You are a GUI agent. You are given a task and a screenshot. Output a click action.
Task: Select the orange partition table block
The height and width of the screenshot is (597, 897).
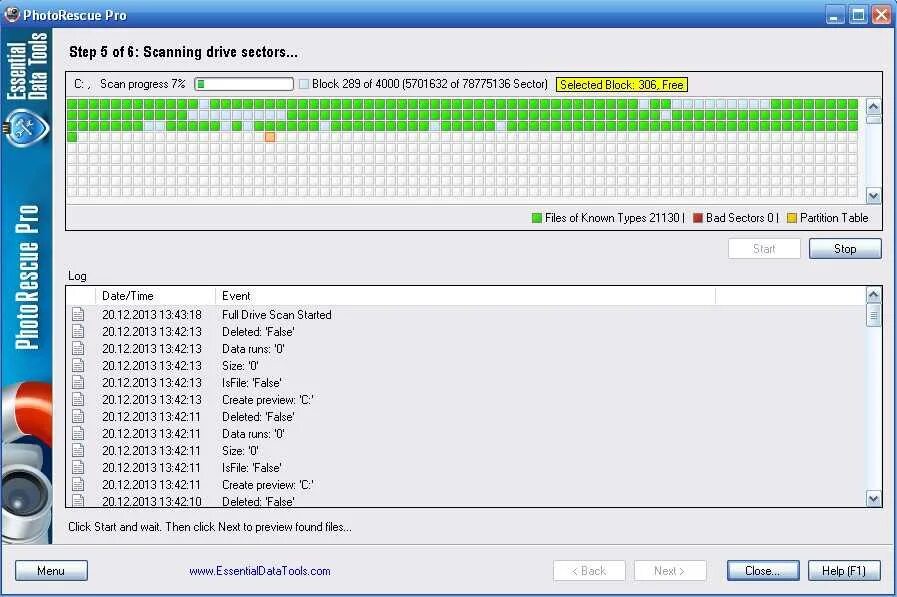coord(270,137)
